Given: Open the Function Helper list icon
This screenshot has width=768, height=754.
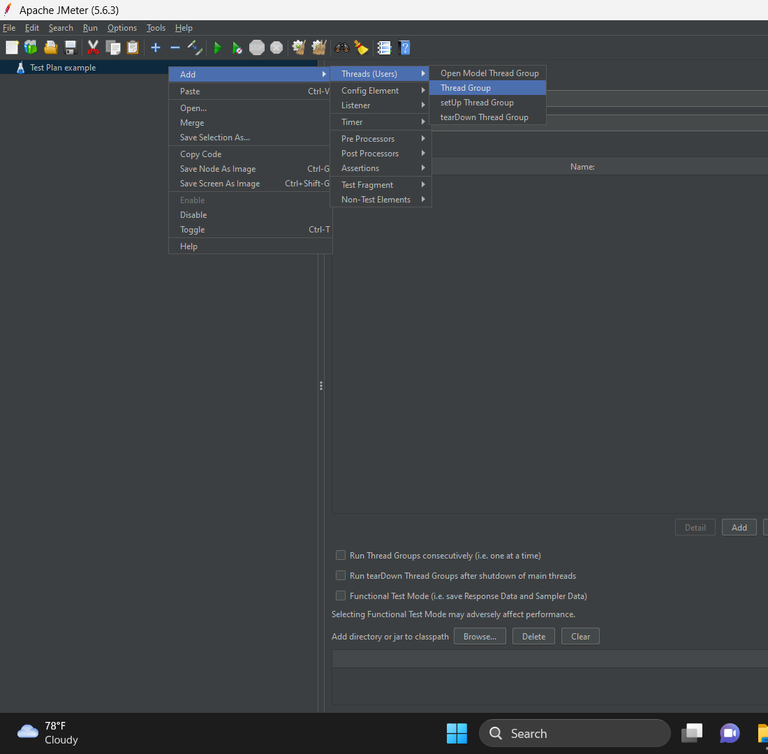Looking at the screenshot, I should [x=384, y=48].
